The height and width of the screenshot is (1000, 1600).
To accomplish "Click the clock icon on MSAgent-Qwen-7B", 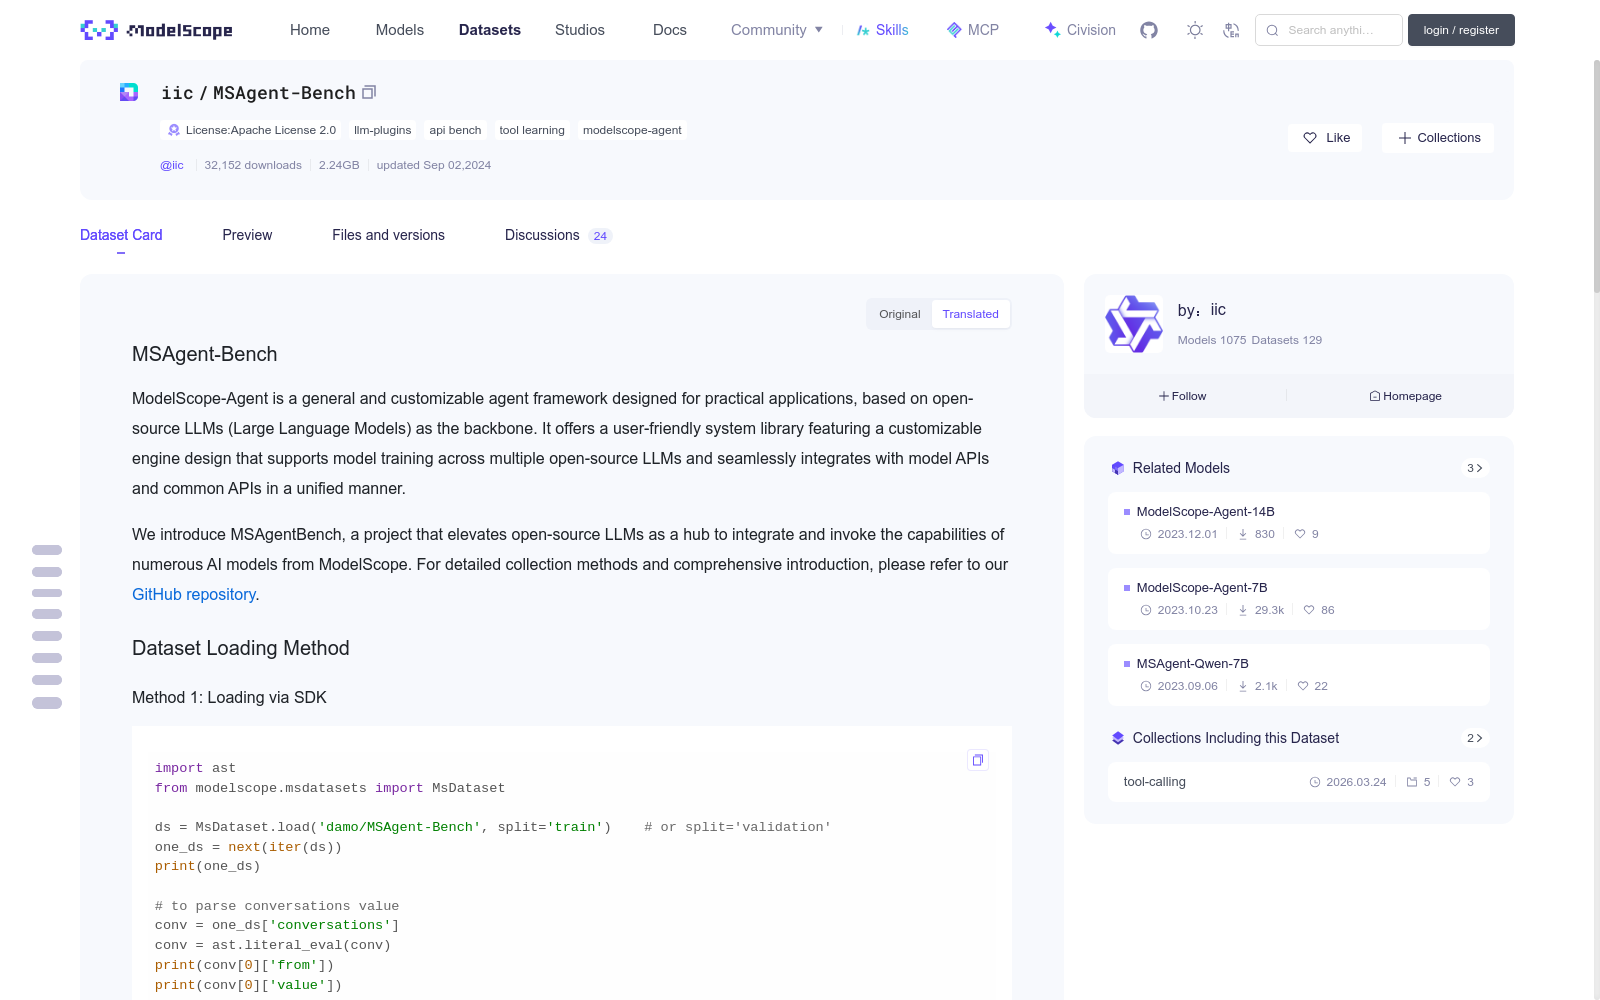I will click(1146, 686).
